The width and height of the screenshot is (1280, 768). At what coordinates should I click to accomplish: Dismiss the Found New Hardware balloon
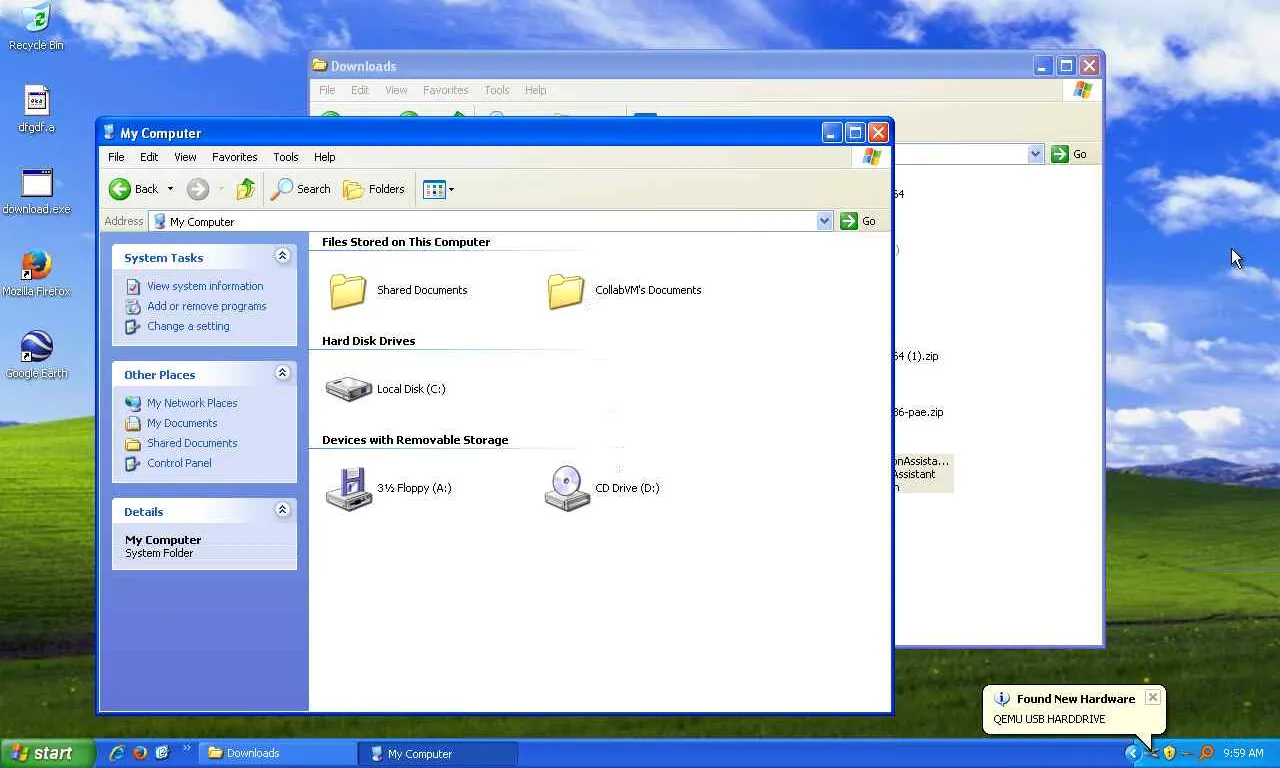1153,697
